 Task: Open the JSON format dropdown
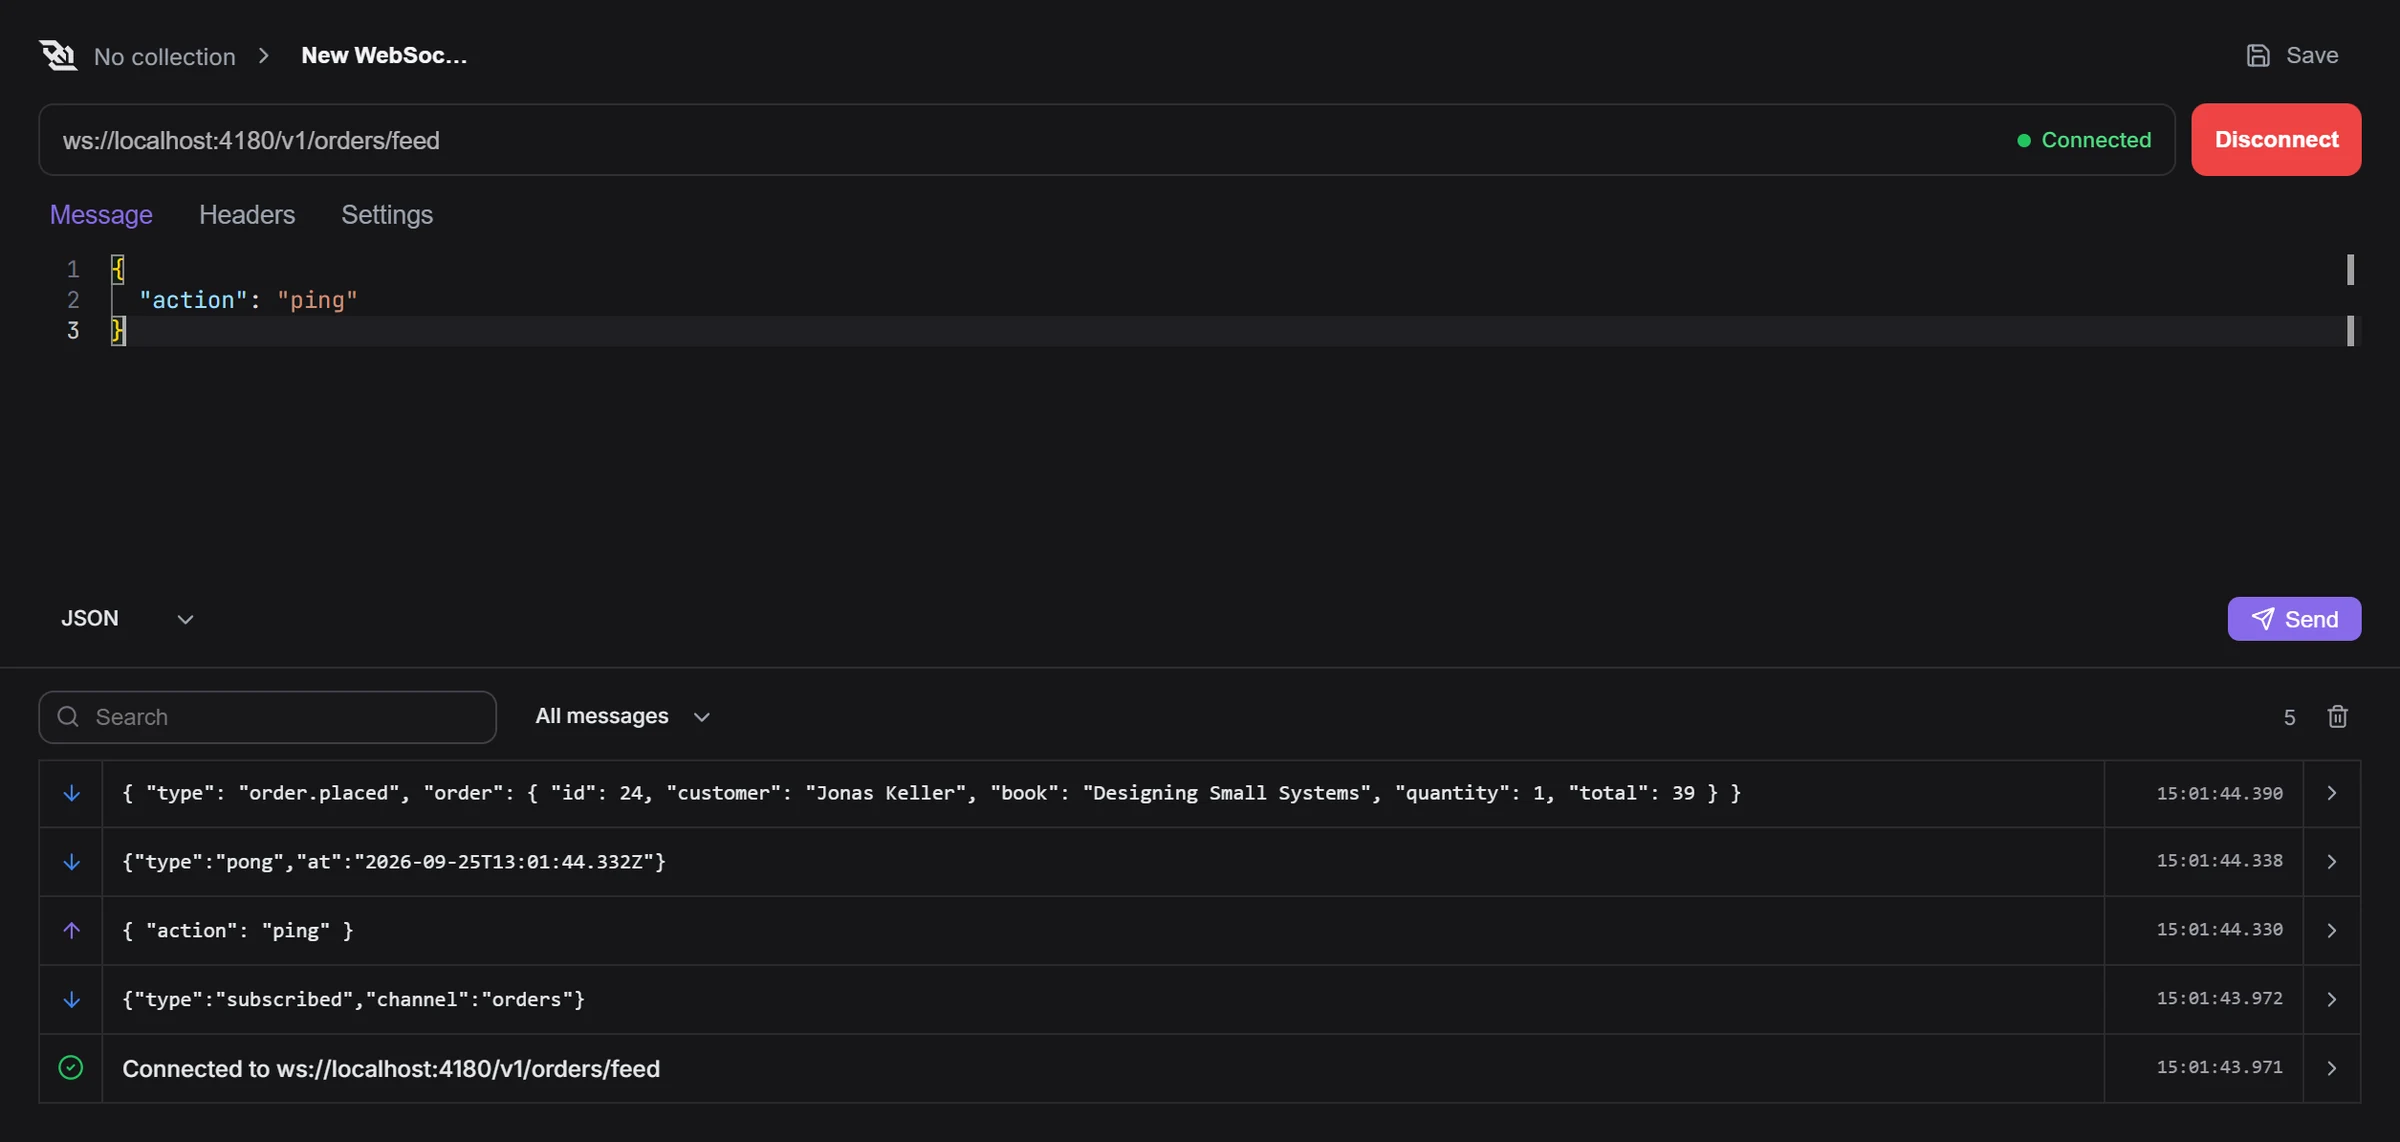pos(127,618)
